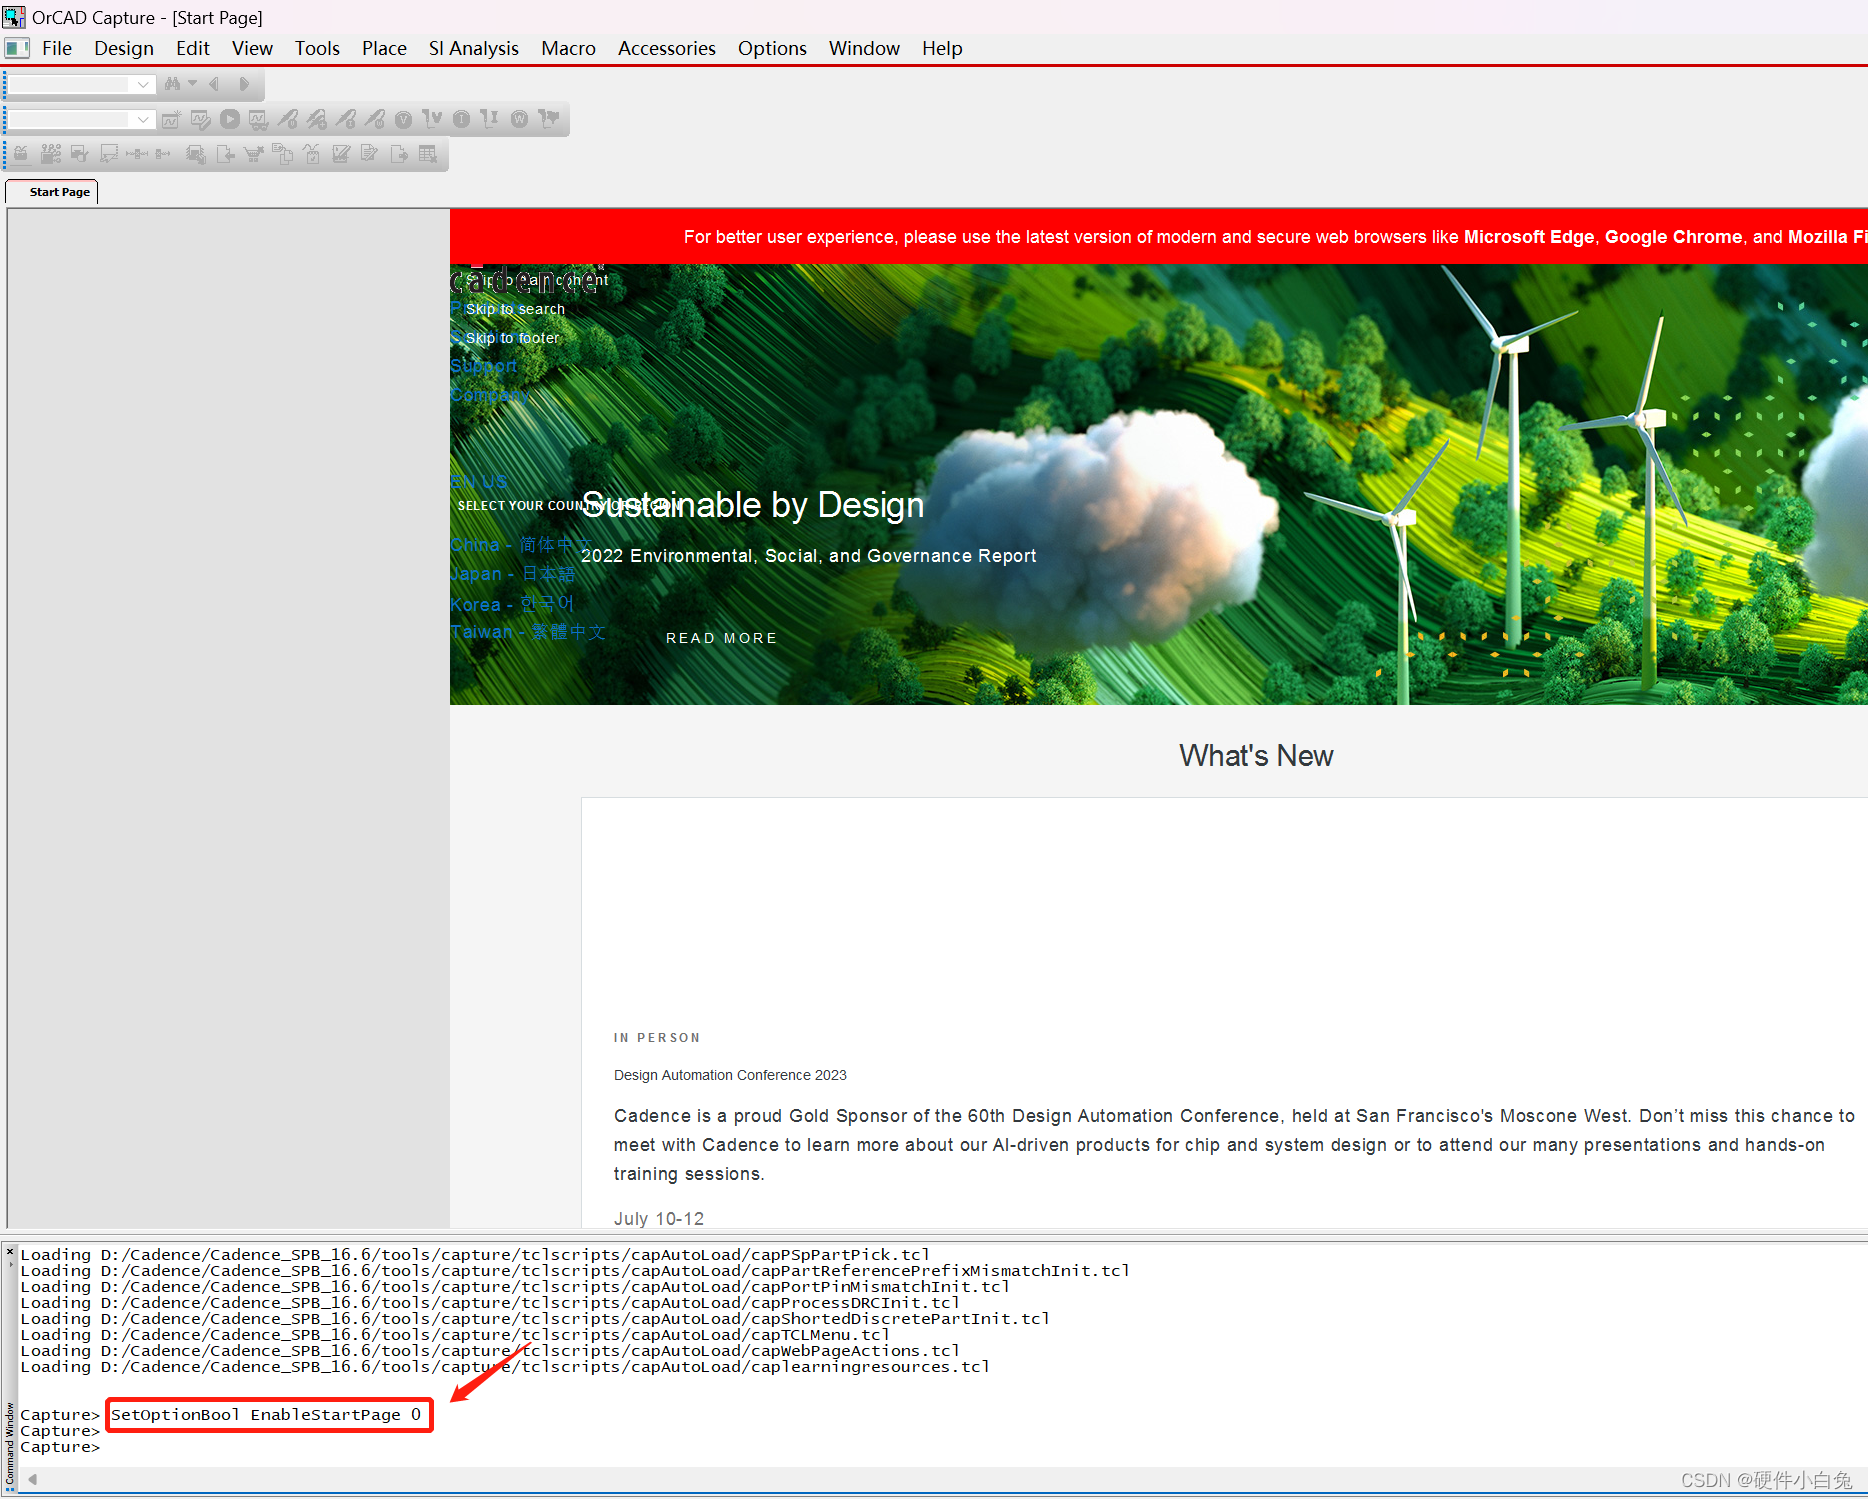Close the command window pane
The height and width of the screenshot is (1499, 1868).
(10, 1252)
